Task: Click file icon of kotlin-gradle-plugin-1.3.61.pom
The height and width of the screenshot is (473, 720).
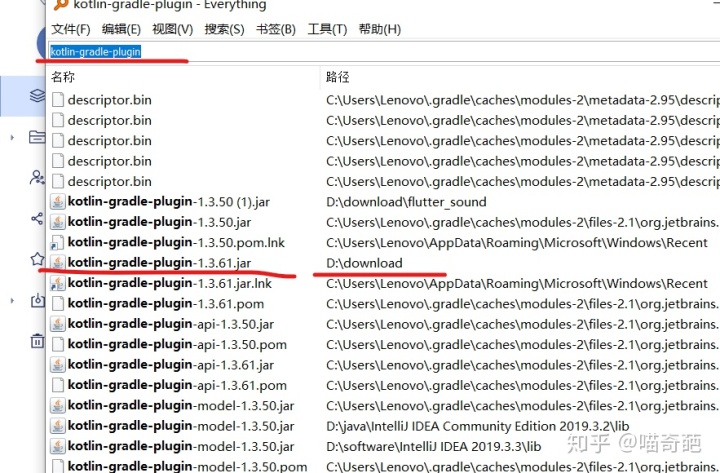Action: click(58, 304)
